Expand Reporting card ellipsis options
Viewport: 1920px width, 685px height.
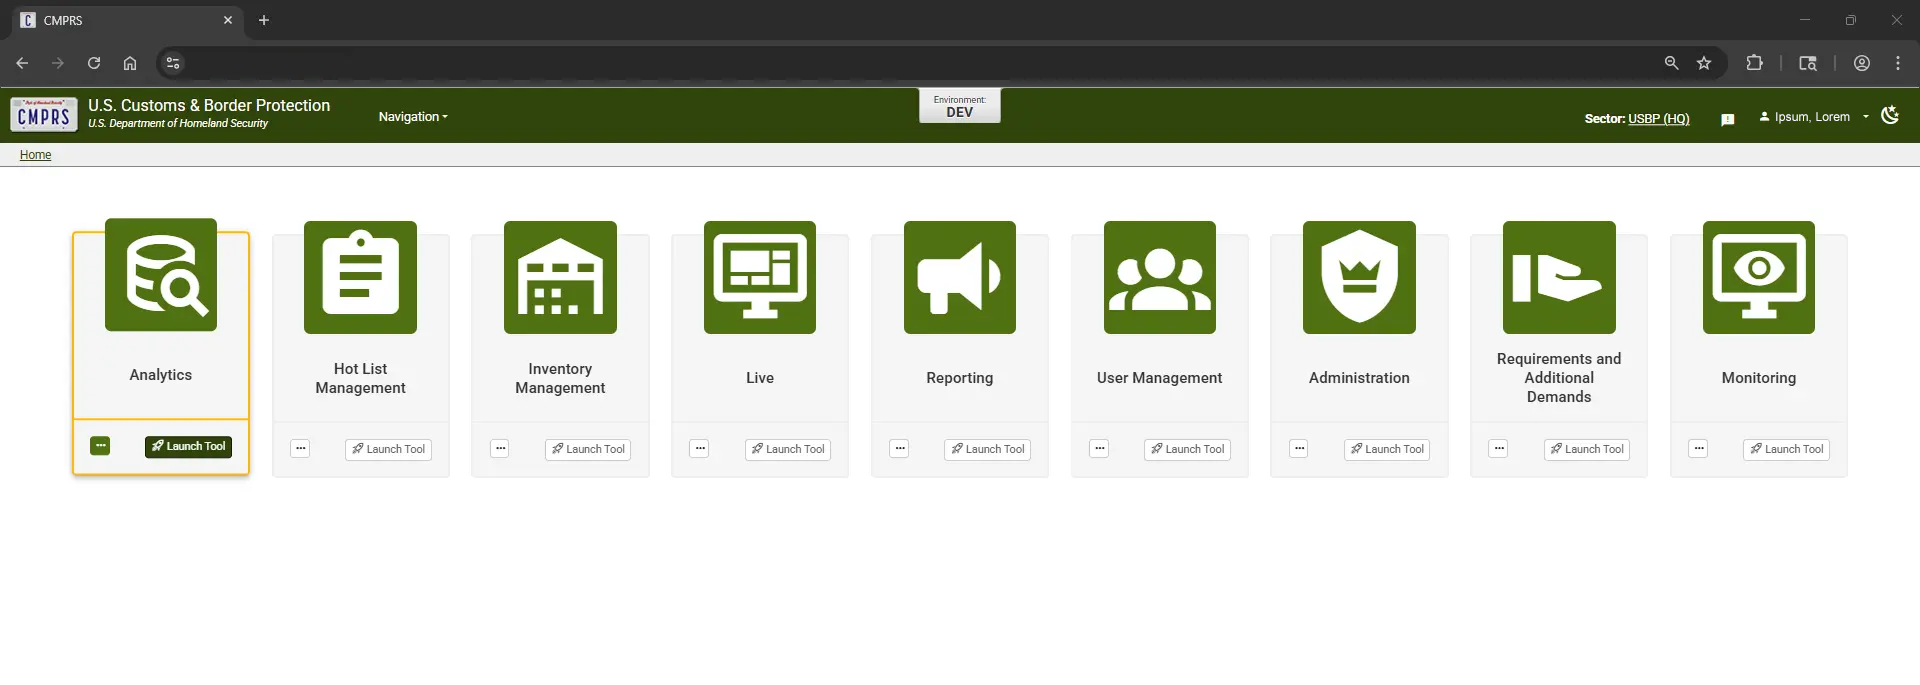[x=900, y=449]
